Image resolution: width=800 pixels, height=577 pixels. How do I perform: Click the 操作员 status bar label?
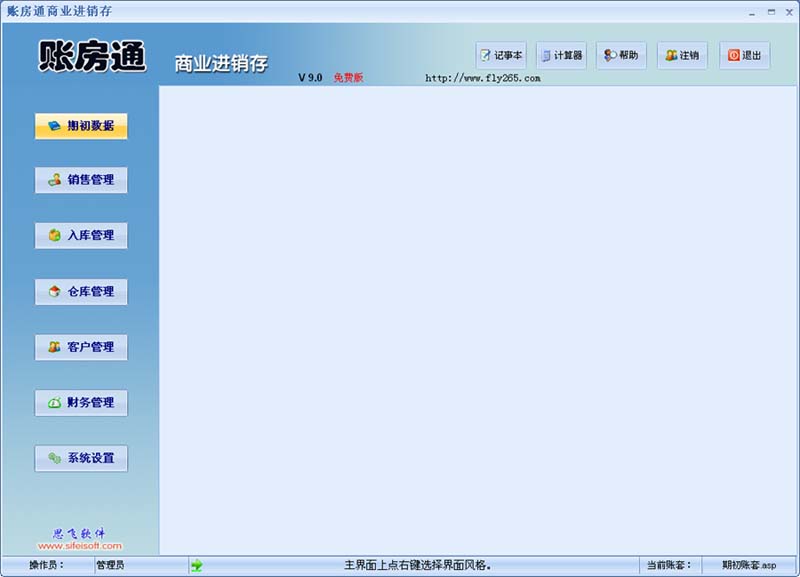(x=46, y=565)
